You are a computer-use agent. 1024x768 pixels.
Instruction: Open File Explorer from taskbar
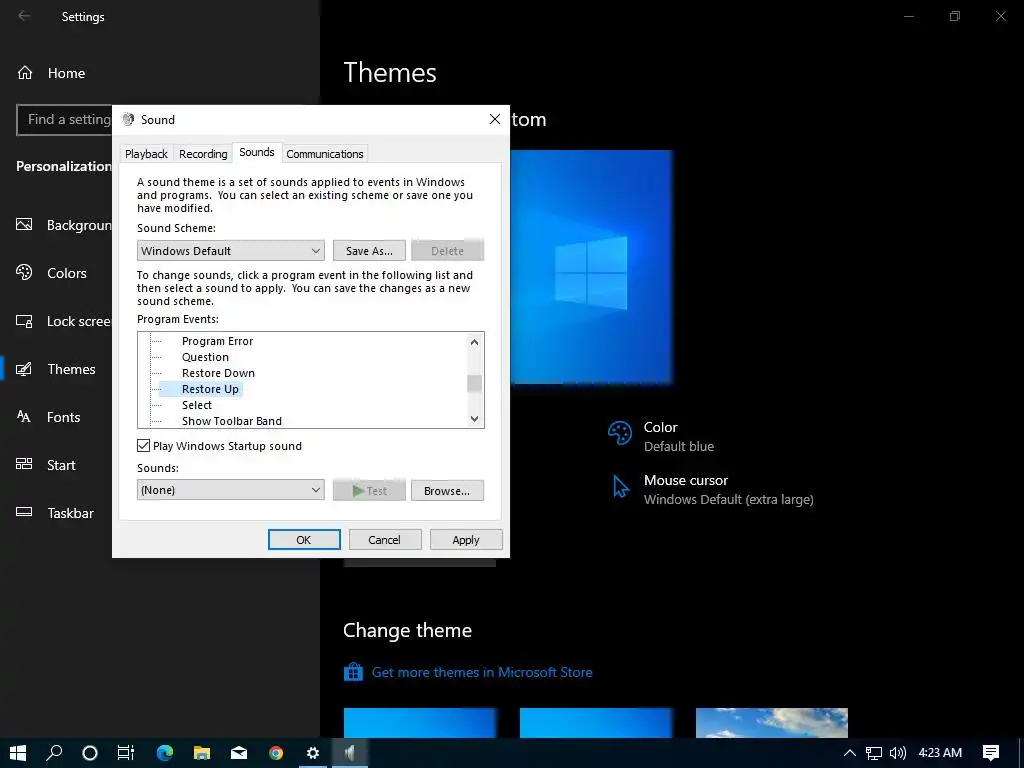click(202, 753)
